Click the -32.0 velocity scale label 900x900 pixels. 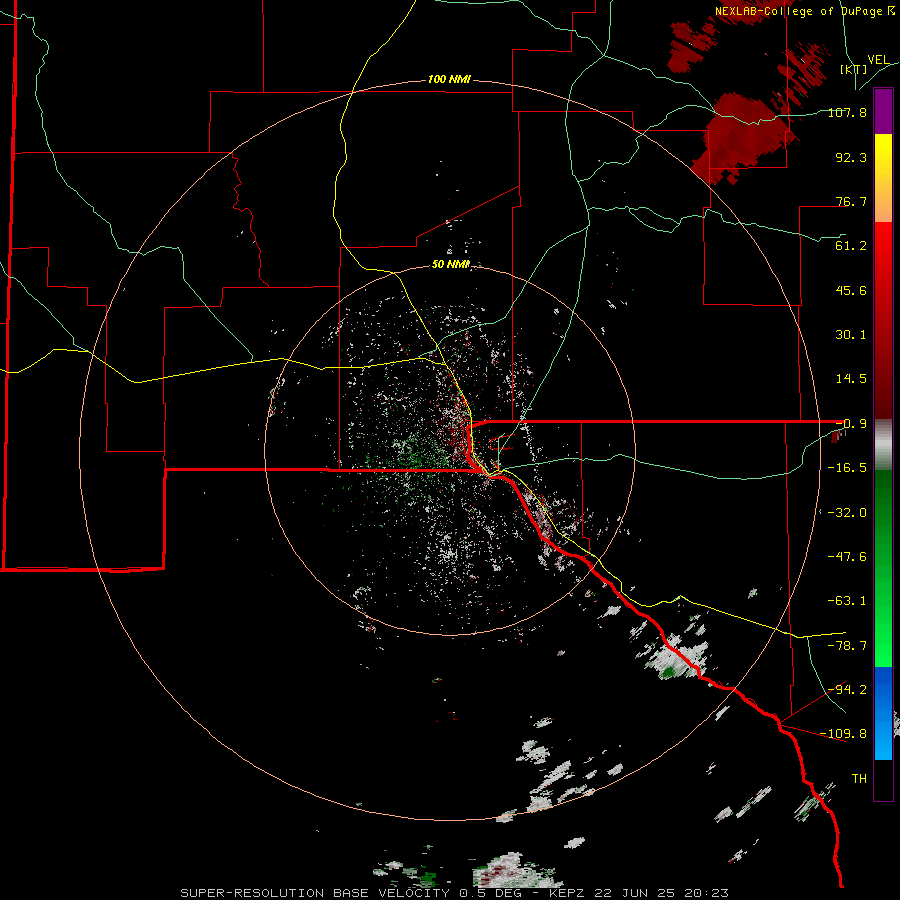(x=848, y=513)
